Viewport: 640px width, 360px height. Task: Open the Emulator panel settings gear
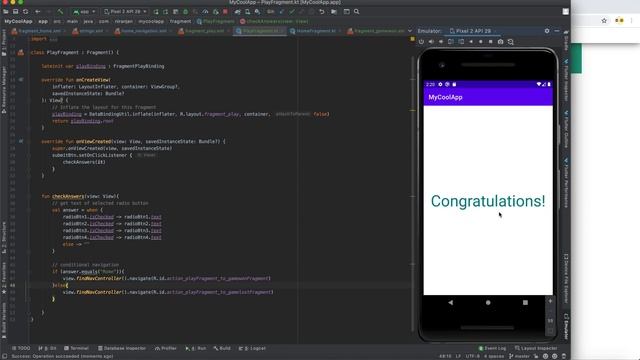pos(547,31)
